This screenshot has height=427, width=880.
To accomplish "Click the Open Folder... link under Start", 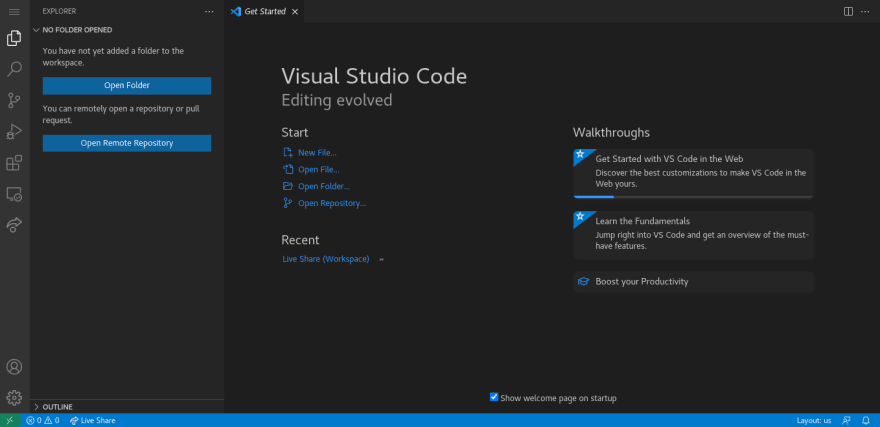I will pyautogui.click(x=324, y=186).
